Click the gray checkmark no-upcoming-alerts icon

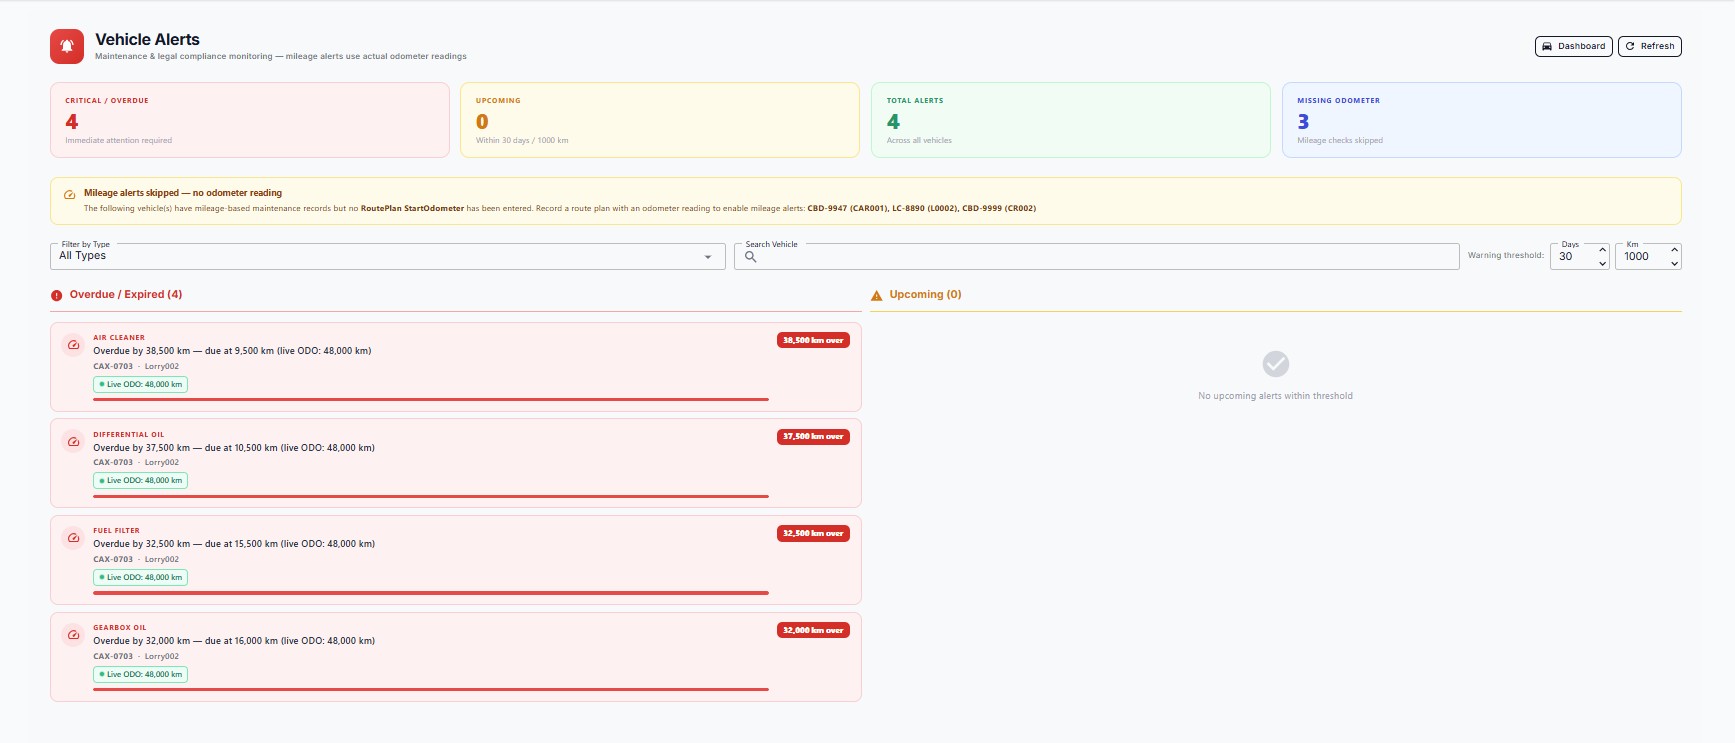point(1275,364)
